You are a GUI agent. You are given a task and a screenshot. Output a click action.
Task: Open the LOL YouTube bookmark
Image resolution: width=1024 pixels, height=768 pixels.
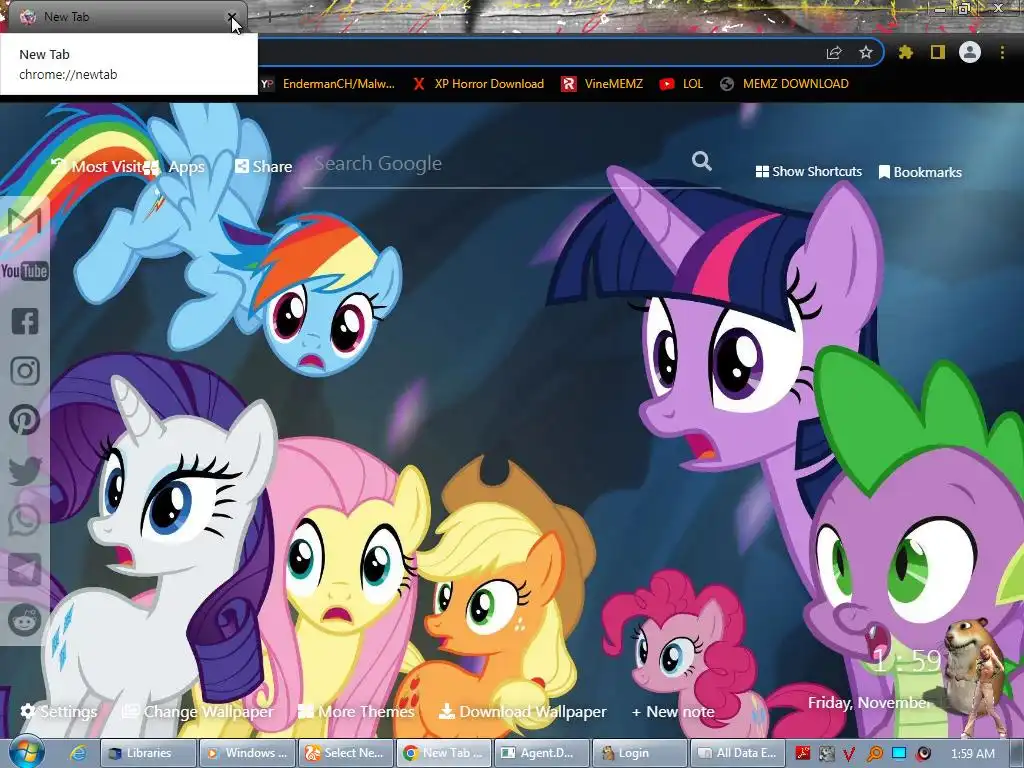[x=681, y=84]
